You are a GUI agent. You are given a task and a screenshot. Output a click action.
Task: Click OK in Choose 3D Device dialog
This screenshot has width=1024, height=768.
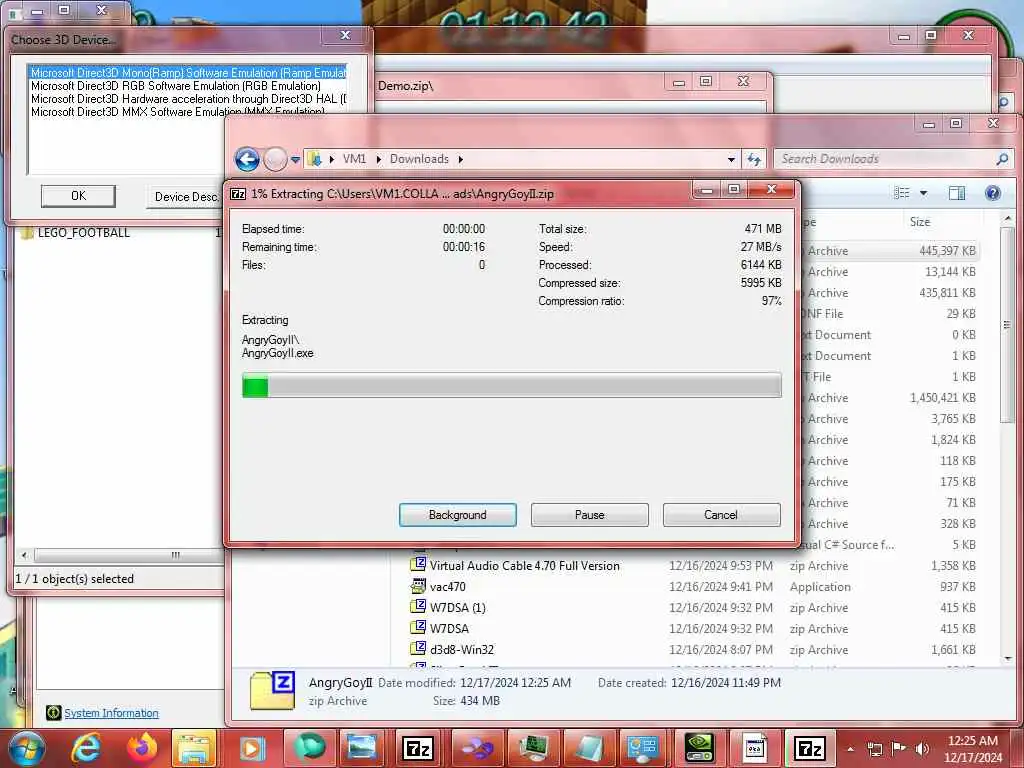(78, 196)
